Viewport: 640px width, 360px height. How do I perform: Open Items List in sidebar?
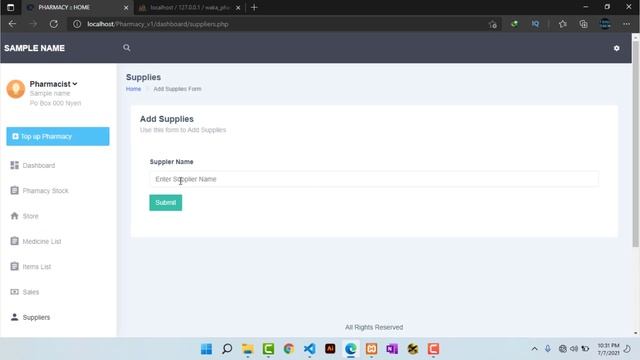coord(37,267)
